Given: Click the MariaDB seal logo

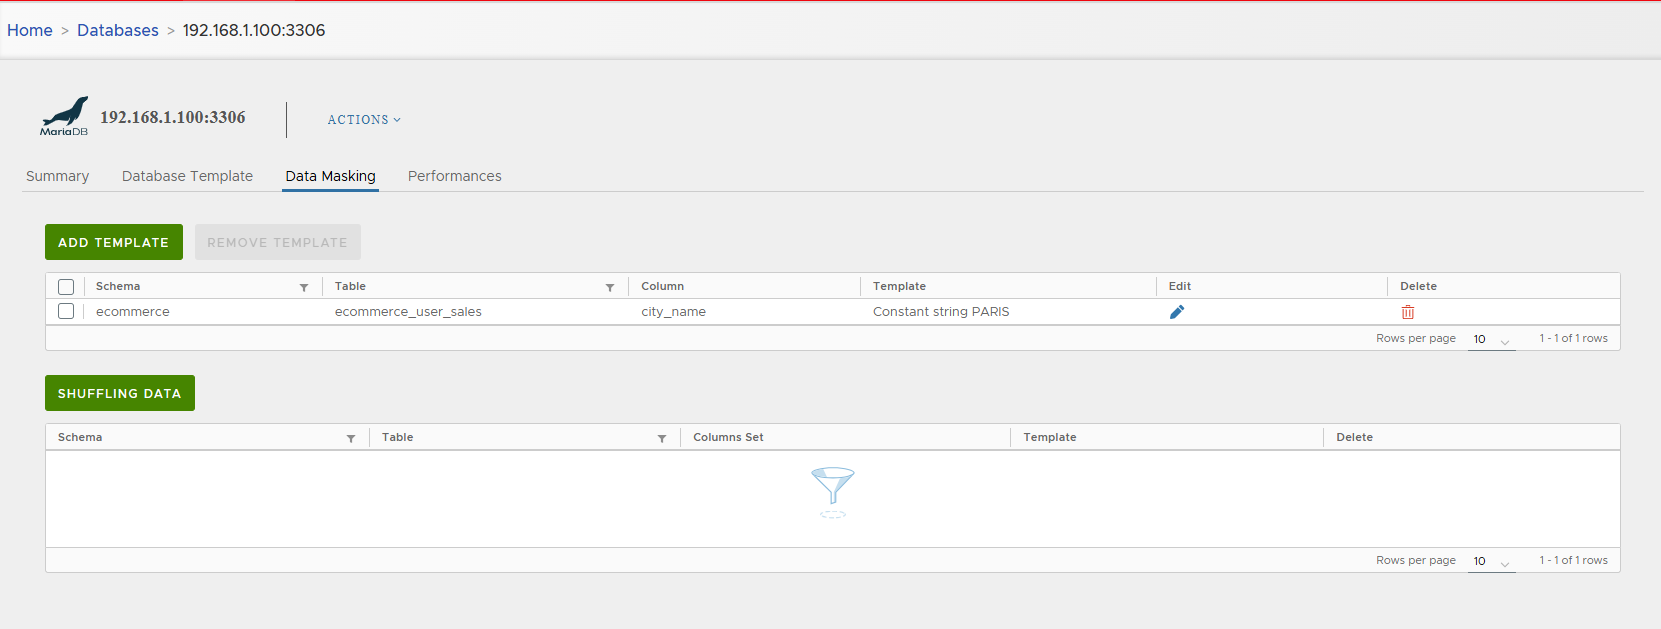Looking at the screenshot, I should click(x=64, y=116).
